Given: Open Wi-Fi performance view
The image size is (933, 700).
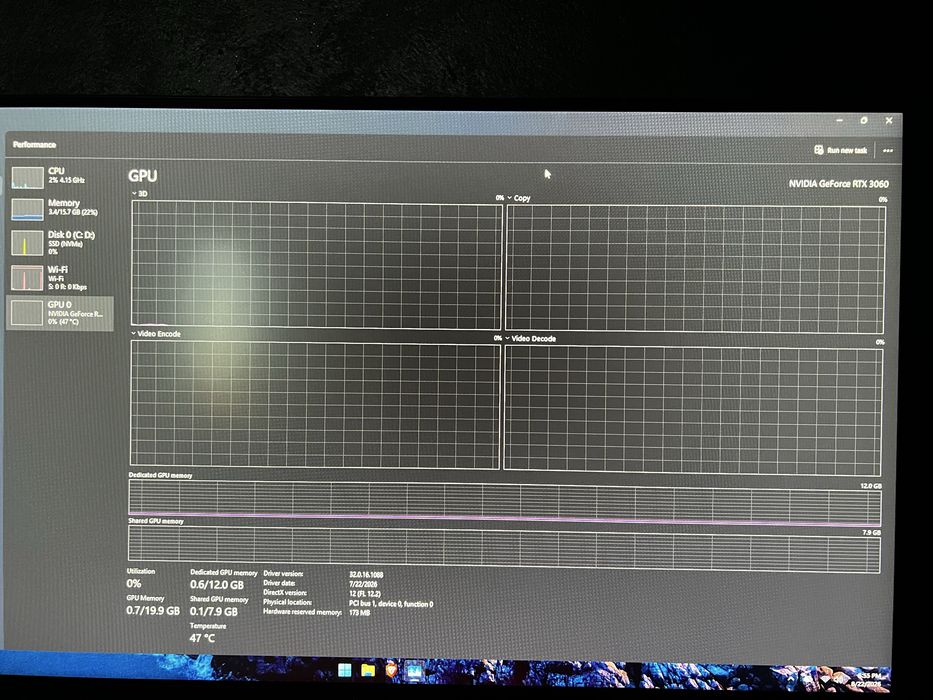Looking at the screenshot, I should pyautogui.click(x=60, y=278).
